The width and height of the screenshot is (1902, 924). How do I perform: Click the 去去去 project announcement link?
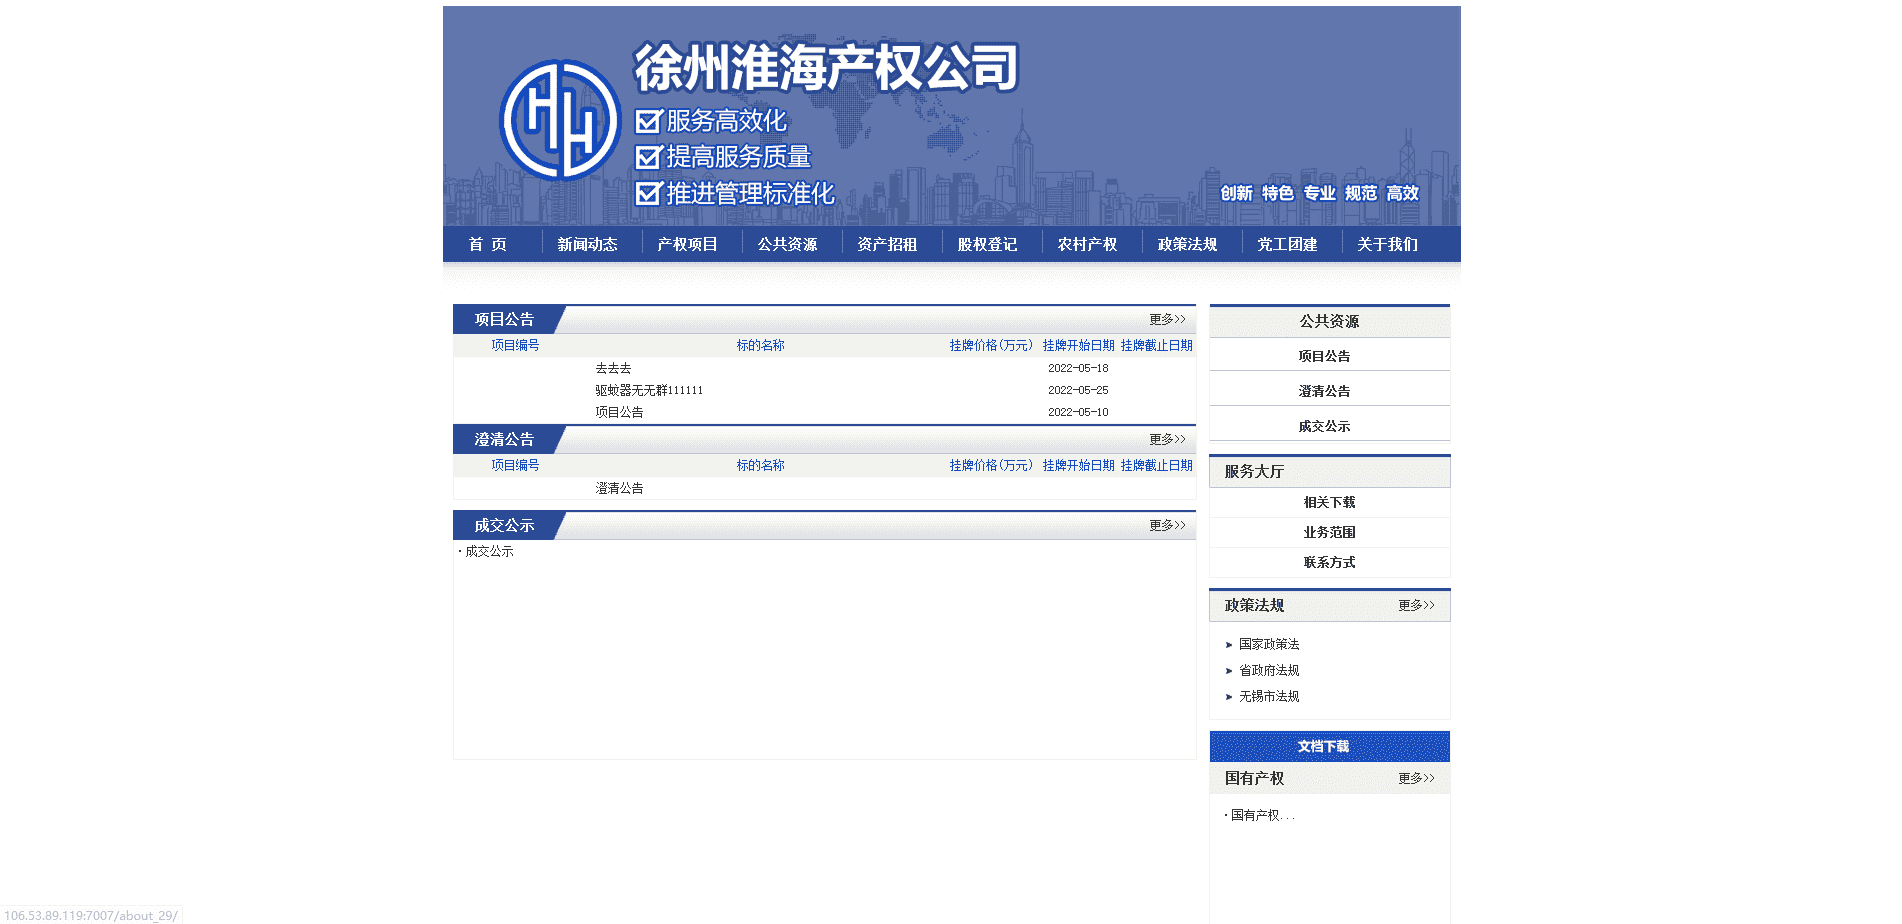pos(613,368)
